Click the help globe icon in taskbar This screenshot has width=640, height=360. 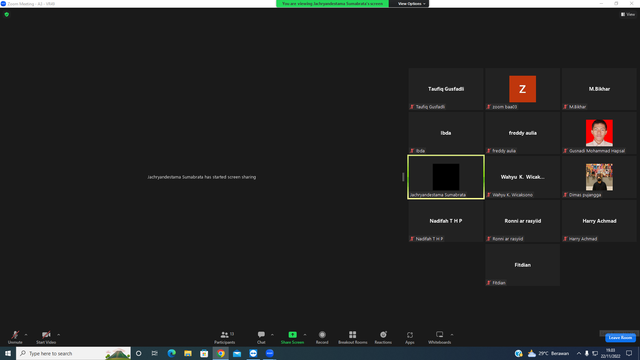click(518, 353)
